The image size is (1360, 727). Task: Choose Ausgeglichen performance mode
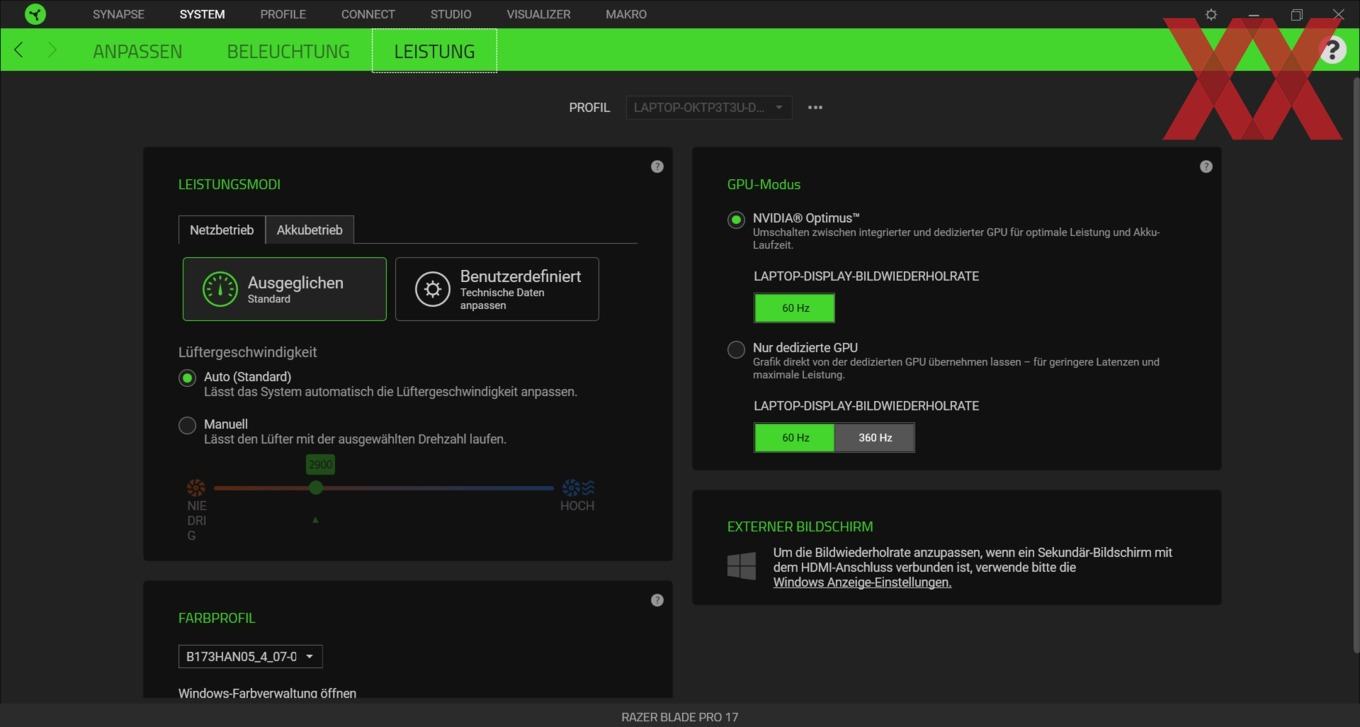pyautogui.click(x=284, y=289)
